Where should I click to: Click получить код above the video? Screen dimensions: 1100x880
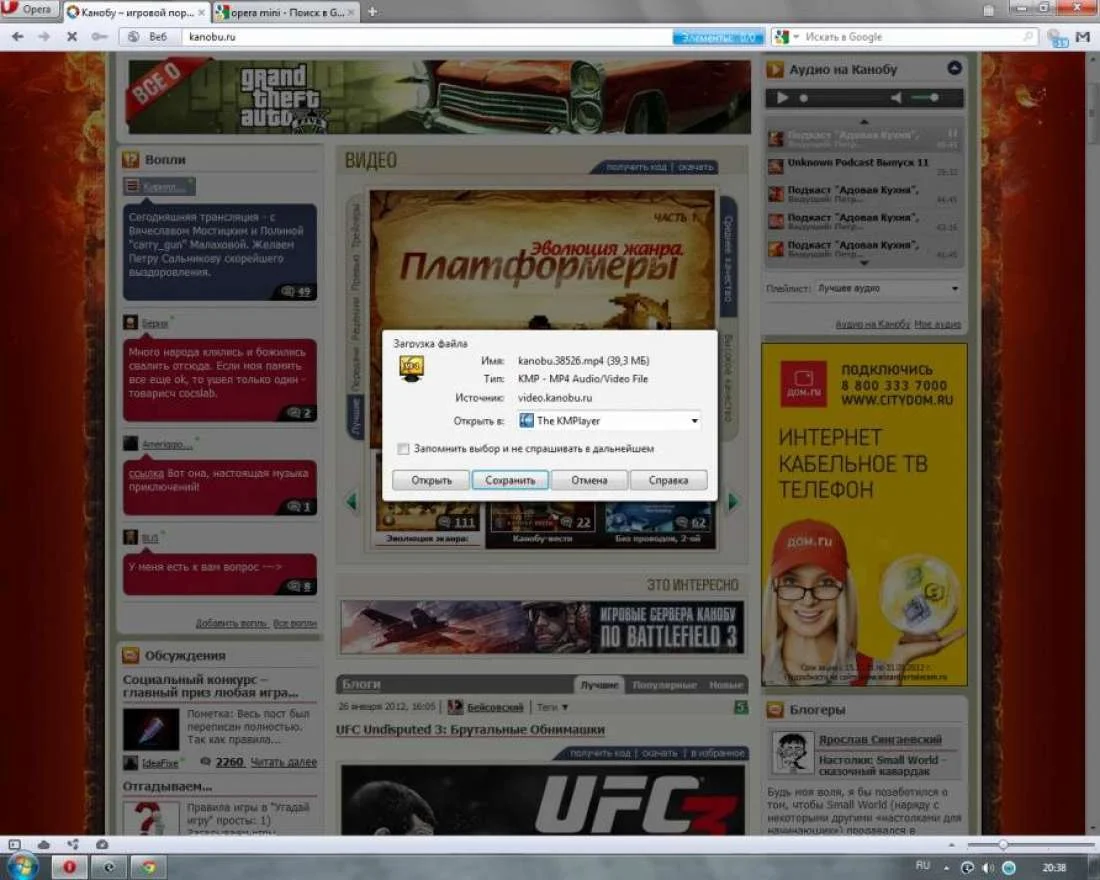point(636,167)
